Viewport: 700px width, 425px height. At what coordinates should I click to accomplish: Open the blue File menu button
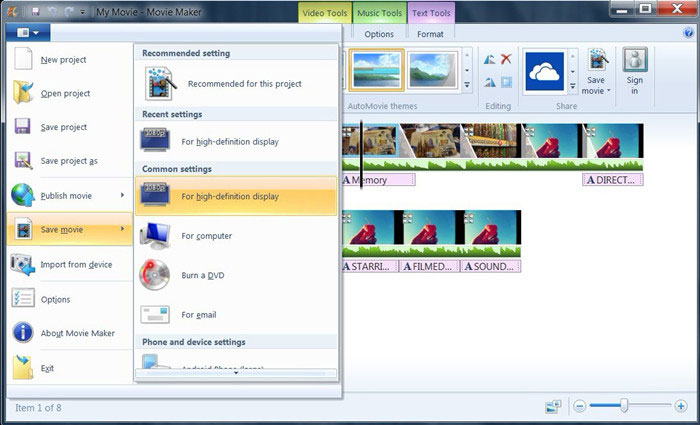coord(28,33)
